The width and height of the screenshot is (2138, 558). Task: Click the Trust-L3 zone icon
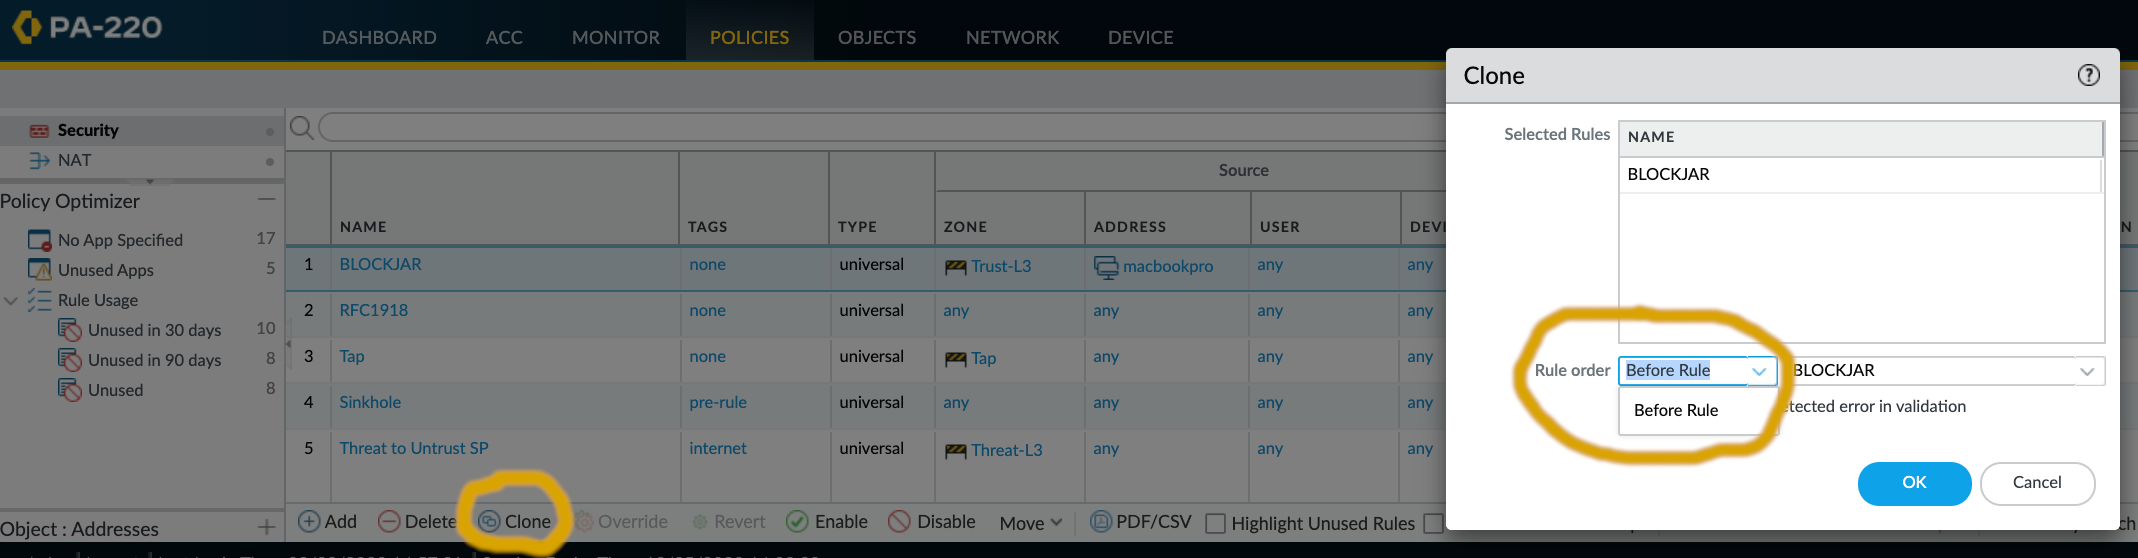coord(955,267)
